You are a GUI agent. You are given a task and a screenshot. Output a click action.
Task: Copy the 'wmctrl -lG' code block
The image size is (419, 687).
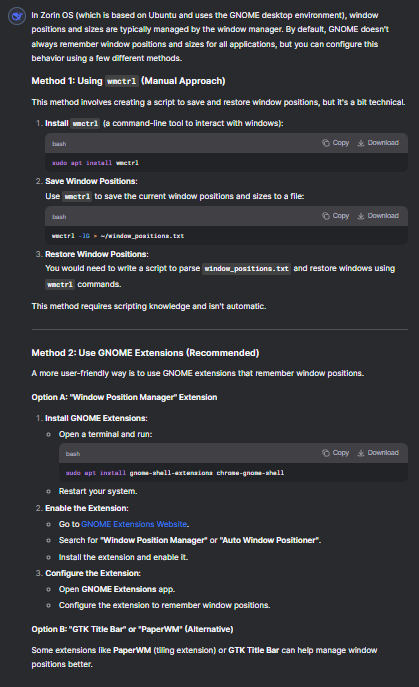(x=336, y=216)
